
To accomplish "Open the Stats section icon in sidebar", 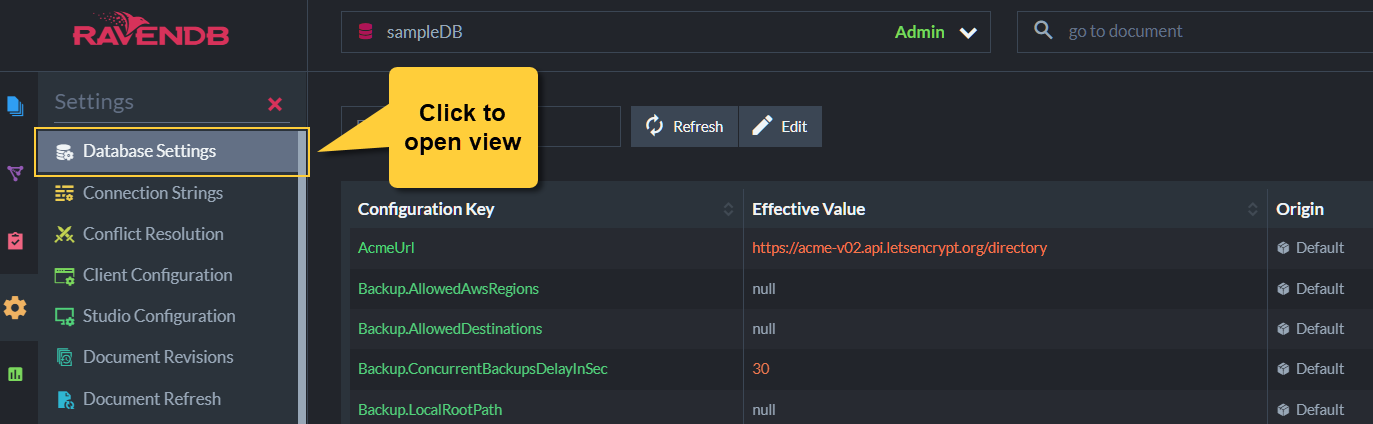I will pyautogui.click(x=15, y=374).
